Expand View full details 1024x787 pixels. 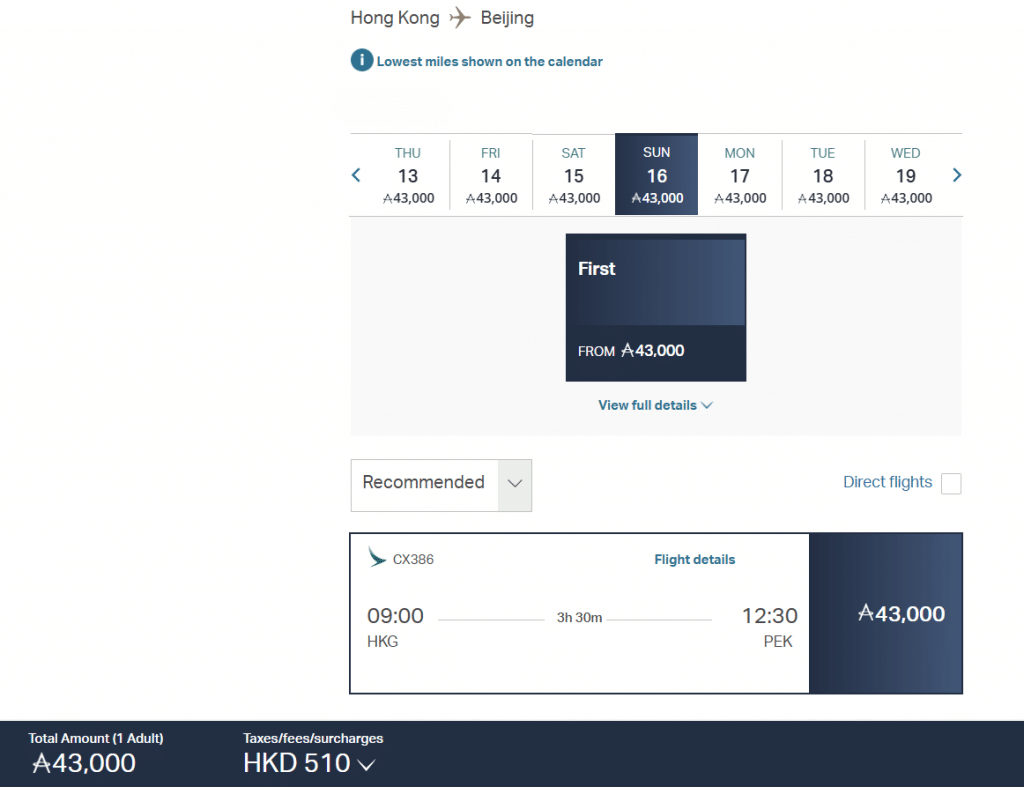[655, 405]
